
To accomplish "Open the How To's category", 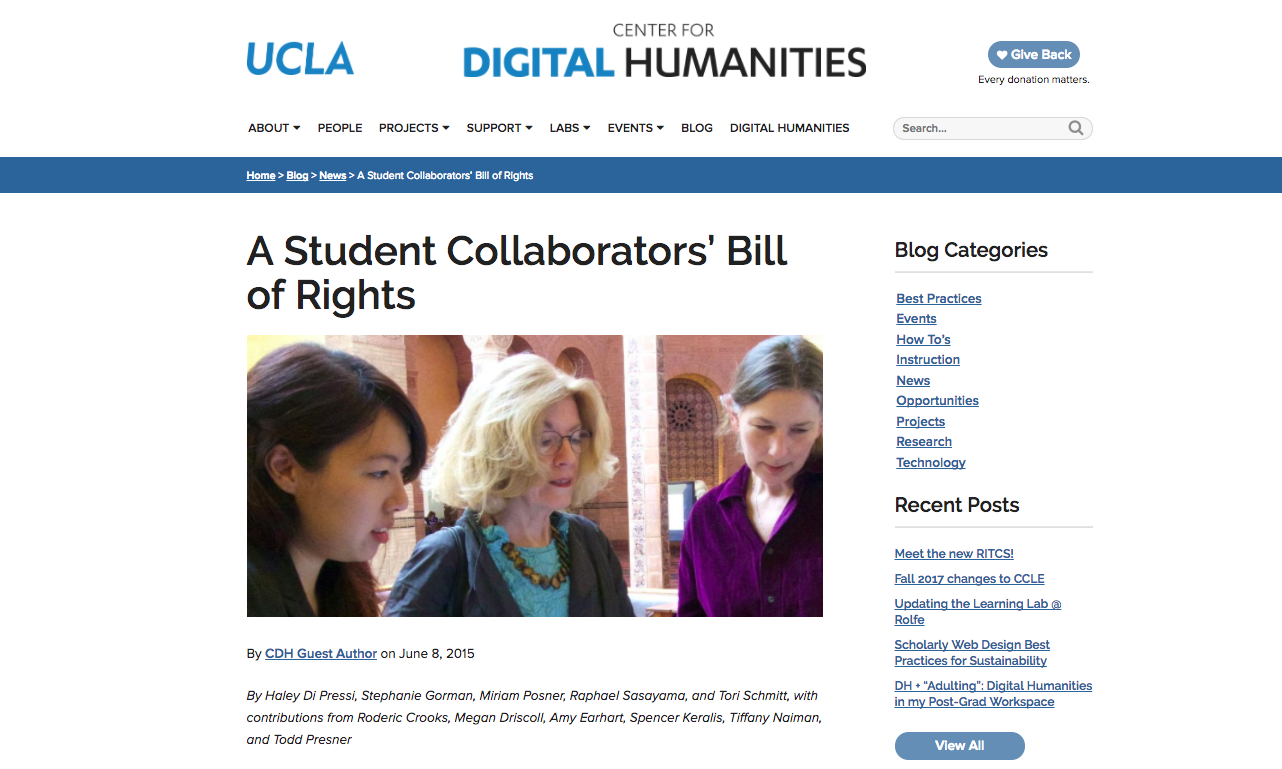I will coord(923,340).
